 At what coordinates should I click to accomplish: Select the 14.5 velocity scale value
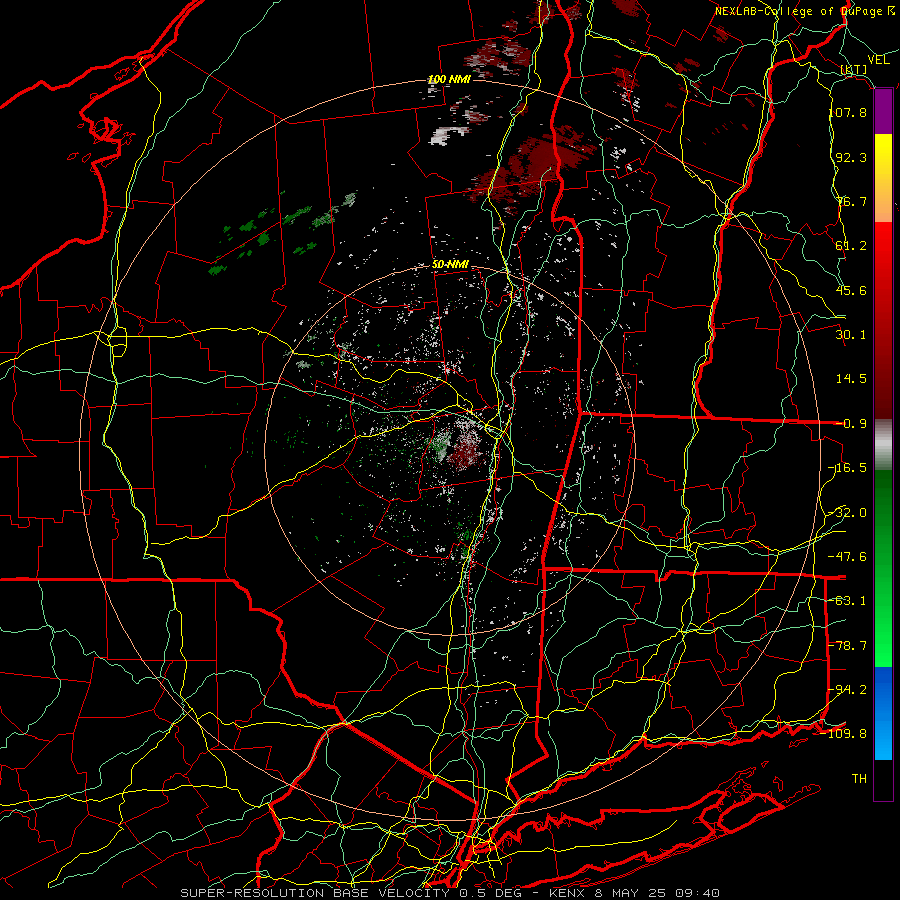[x=851, y=379]
